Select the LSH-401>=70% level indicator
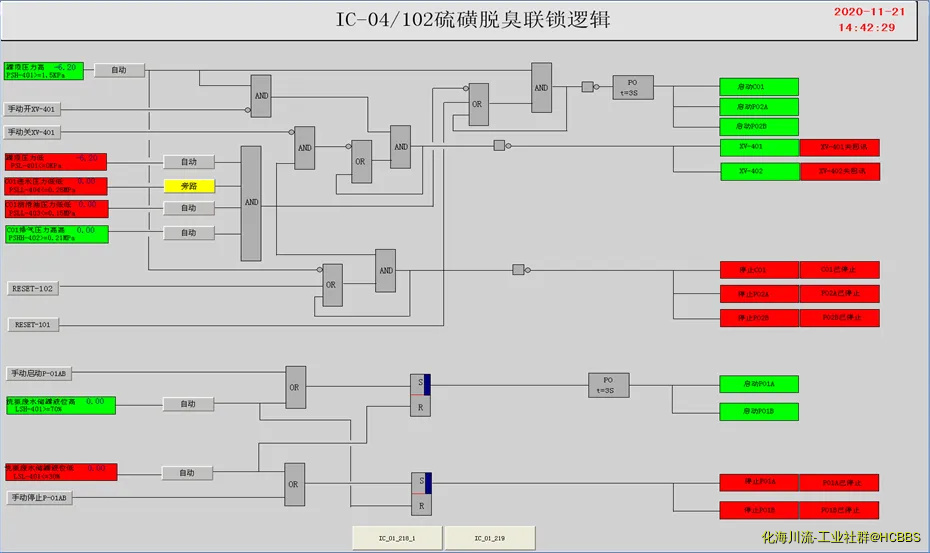930x553 pixels. pyautogui.click(x=60, y=405)
